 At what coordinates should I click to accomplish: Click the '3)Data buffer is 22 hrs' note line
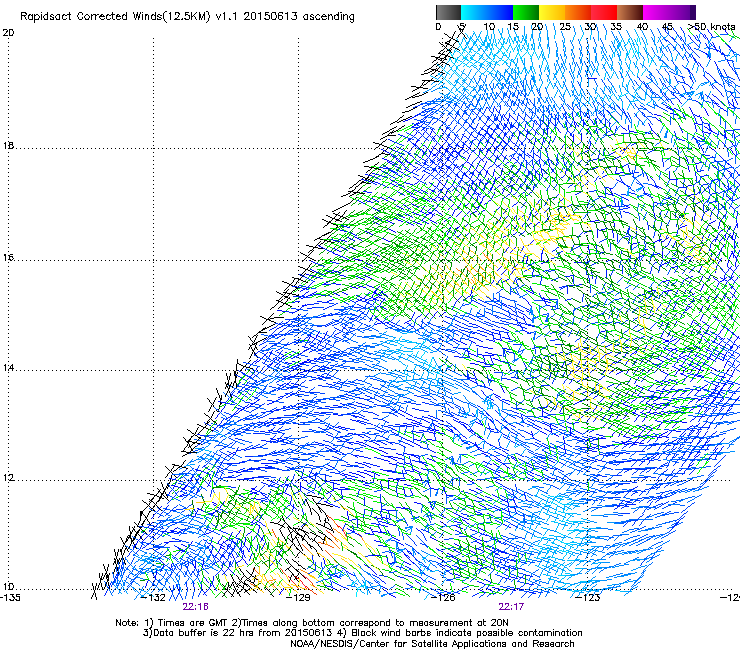tap(236, 633)
